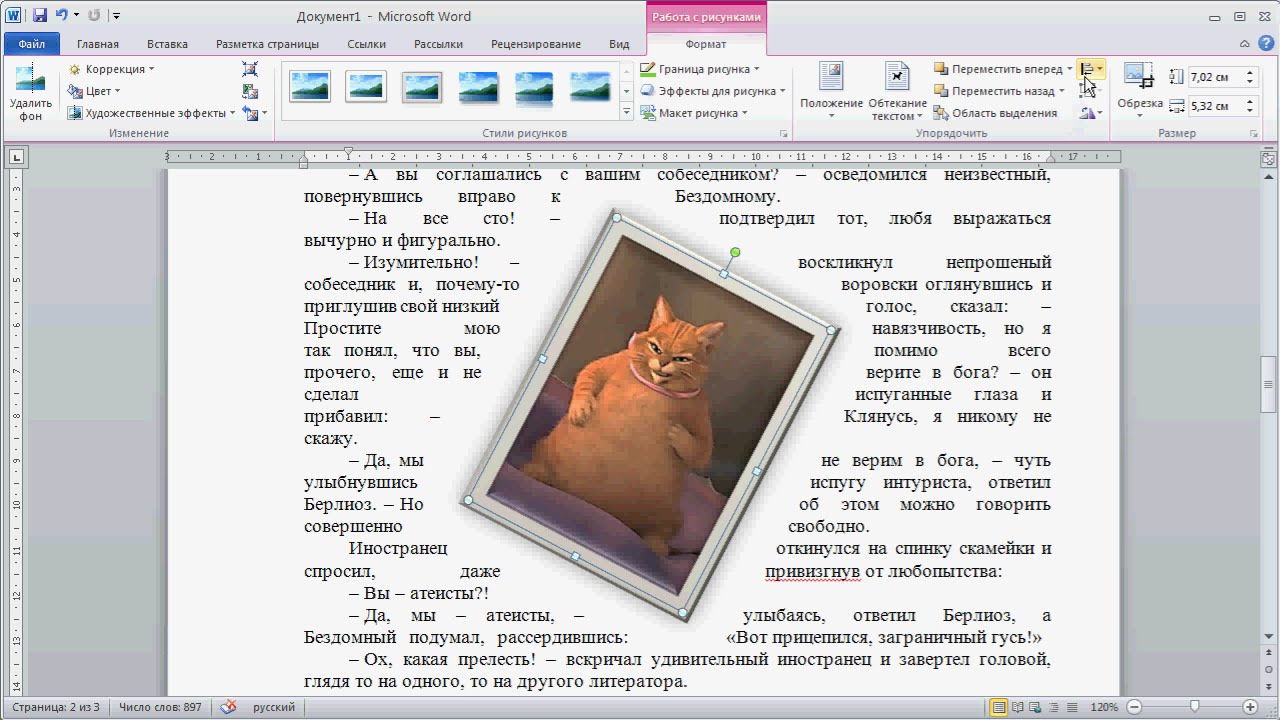Viewport: 1280px width, 720px height.
Task: Click the zoom in plus button
Action: [1250, 707]
